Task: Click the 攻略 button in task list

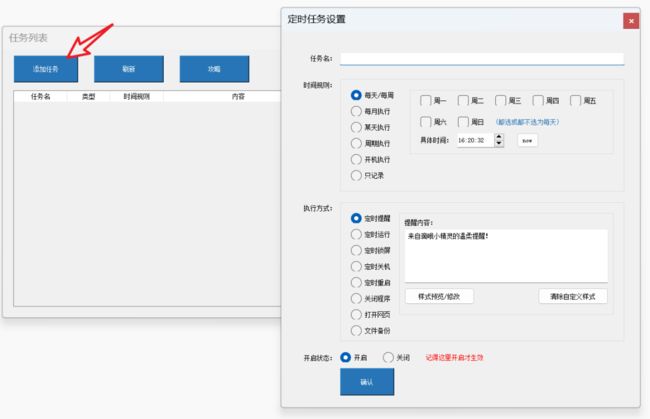Action: [214, 69]
